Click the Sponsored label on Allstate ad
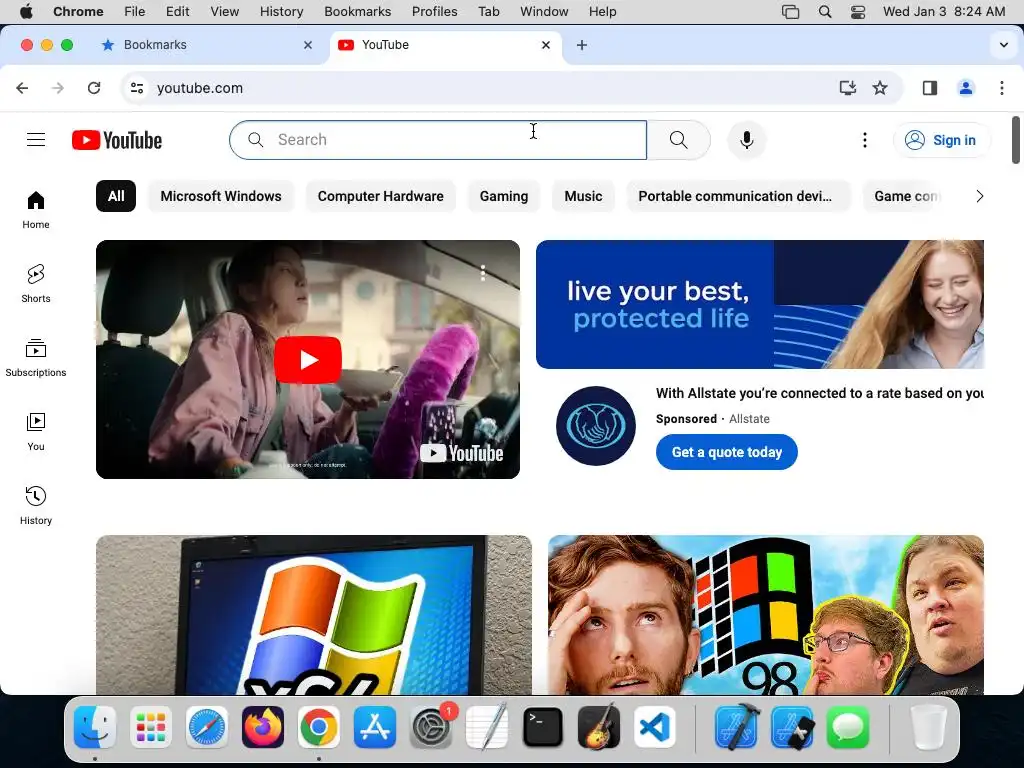 [x=686, y=419]
